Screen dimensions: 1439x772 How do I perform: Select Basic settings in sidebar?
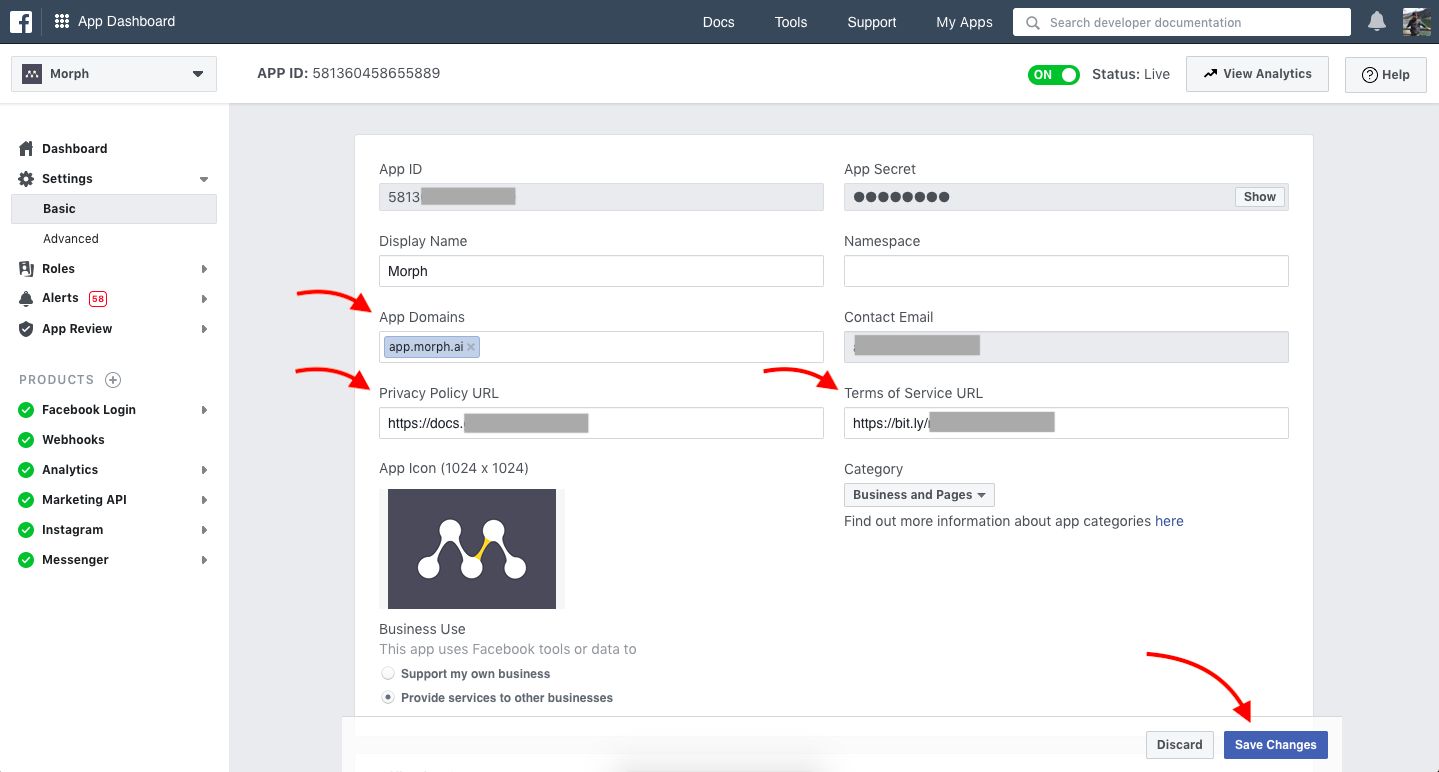[x=114, y=209]
